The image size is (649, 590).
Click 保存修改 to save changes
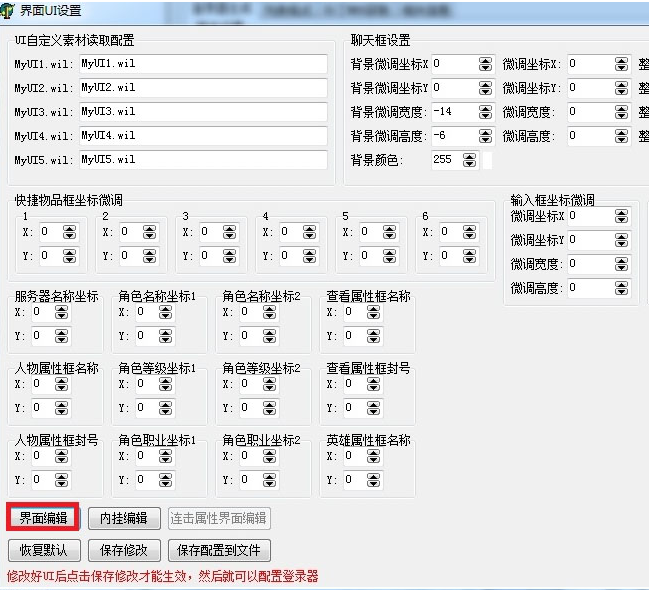(x=124, y=550)
